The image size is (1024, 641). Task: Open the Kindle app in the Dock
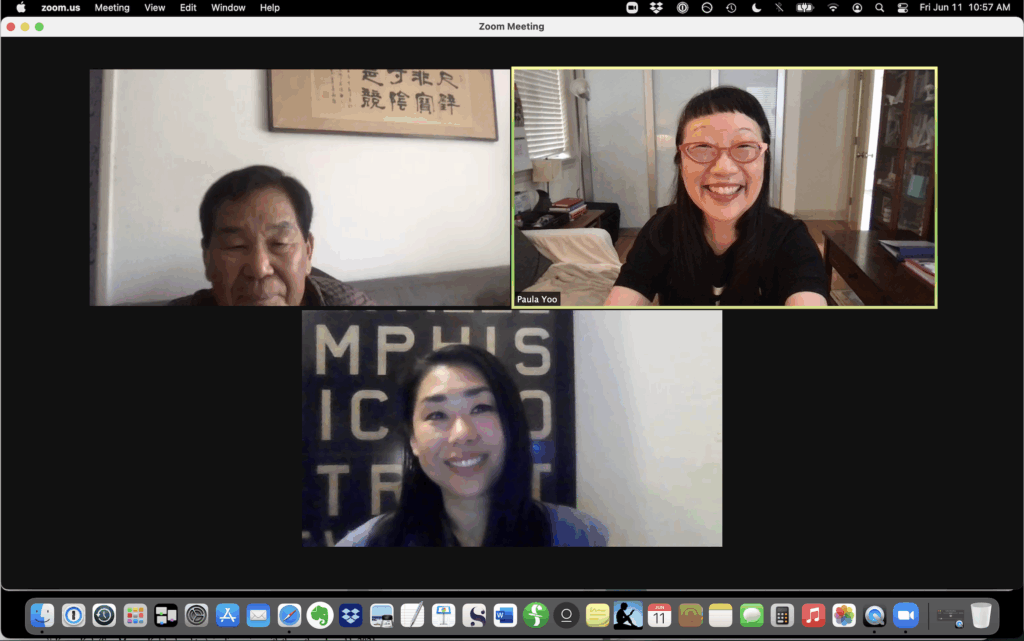coord(628,615)
